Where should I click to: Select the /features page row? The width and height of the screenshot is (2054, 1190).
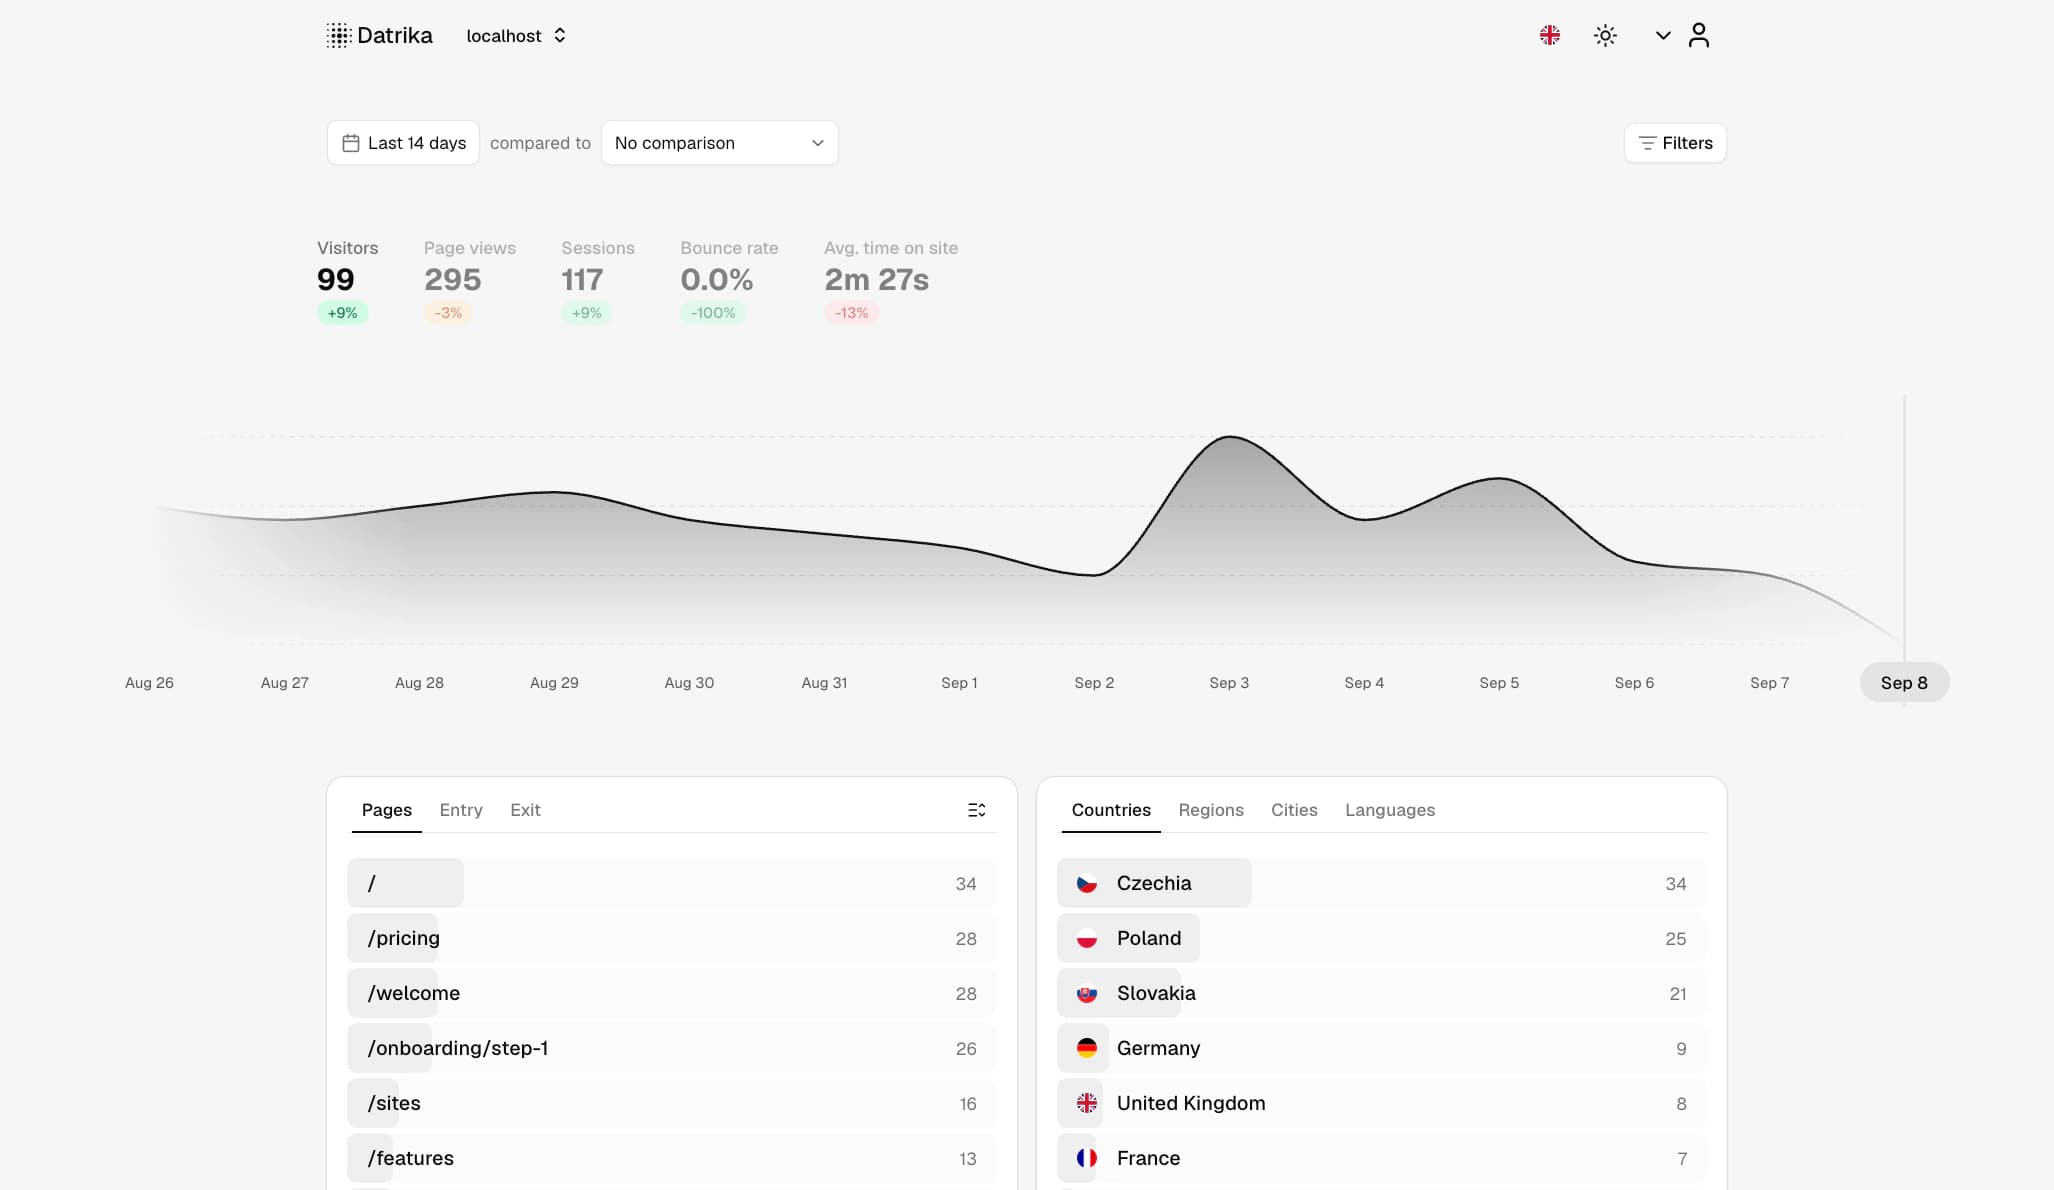pos(671,1158)
